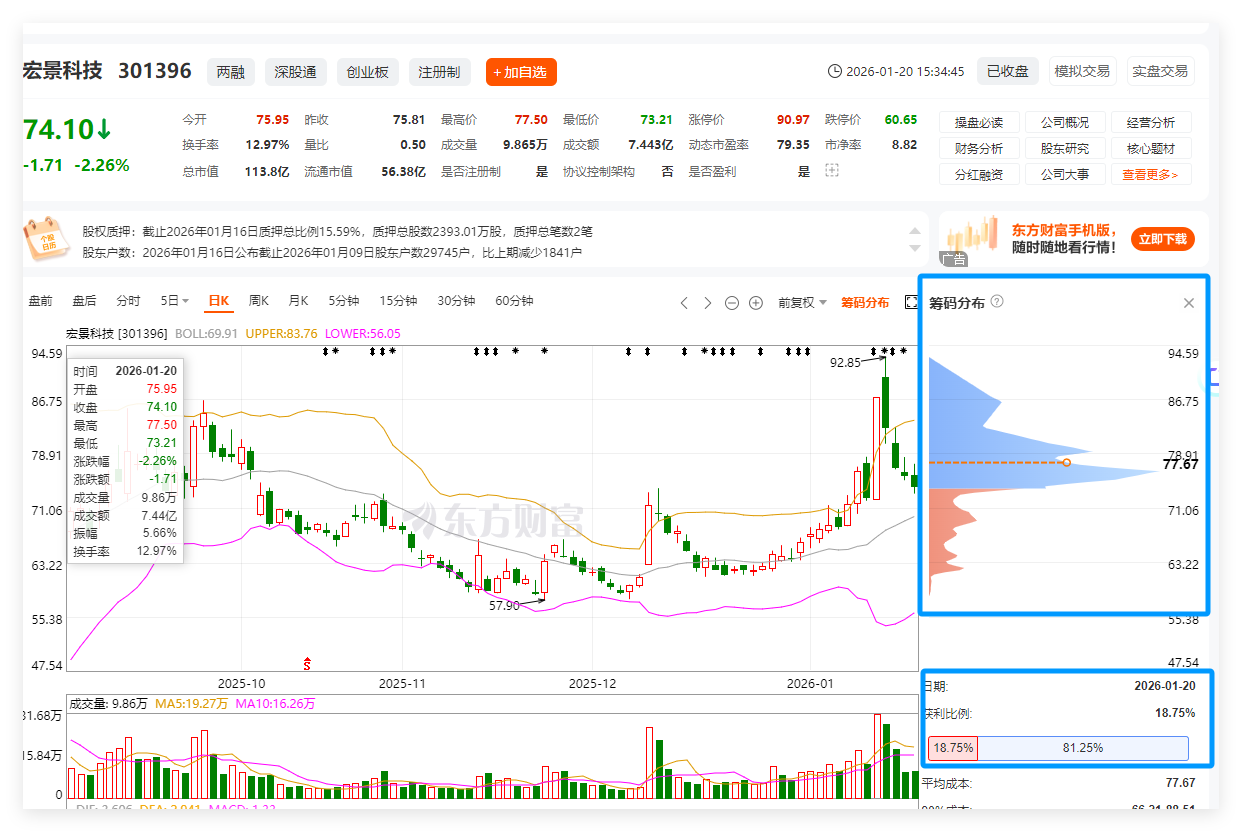Zoom in the K-line chart
The width and height of the screenshot is (1242, 832).
tap(756, 302)
